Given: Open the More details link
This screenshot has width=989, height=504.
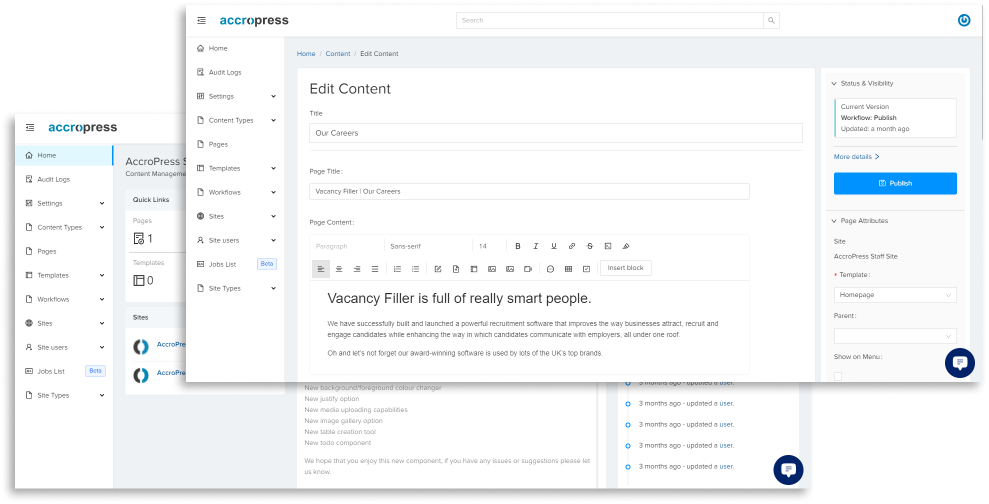Looking at the screenshot, I should point(857,156).
